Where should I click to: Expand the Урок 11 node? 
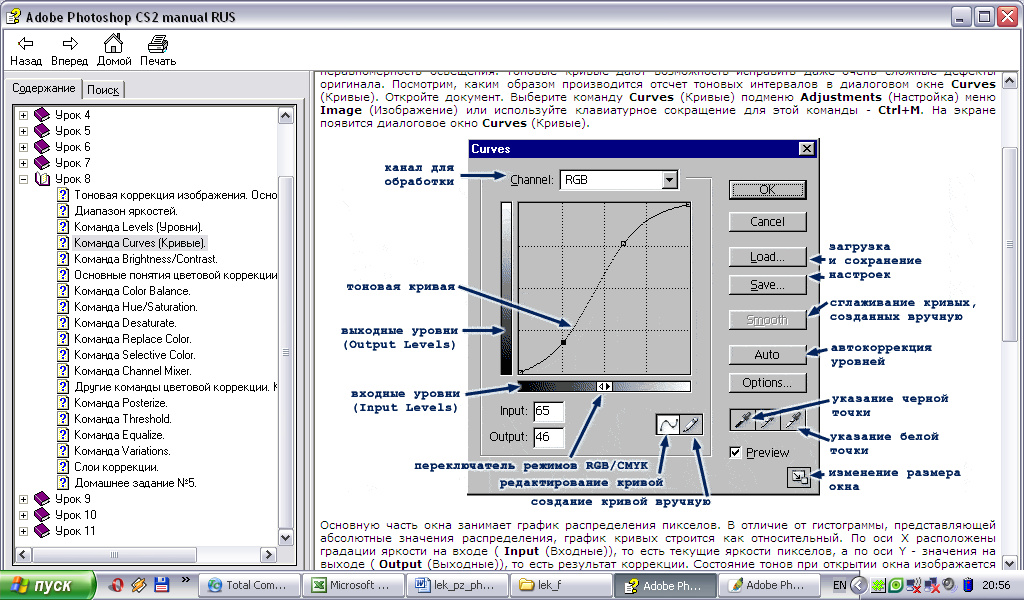click(24, 531)
